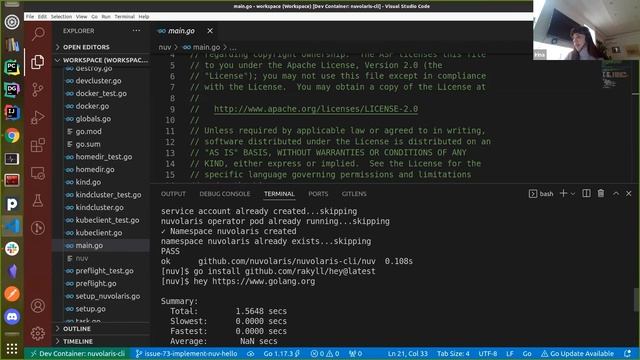Change the UTF-8 encoding

pos(488,353)
